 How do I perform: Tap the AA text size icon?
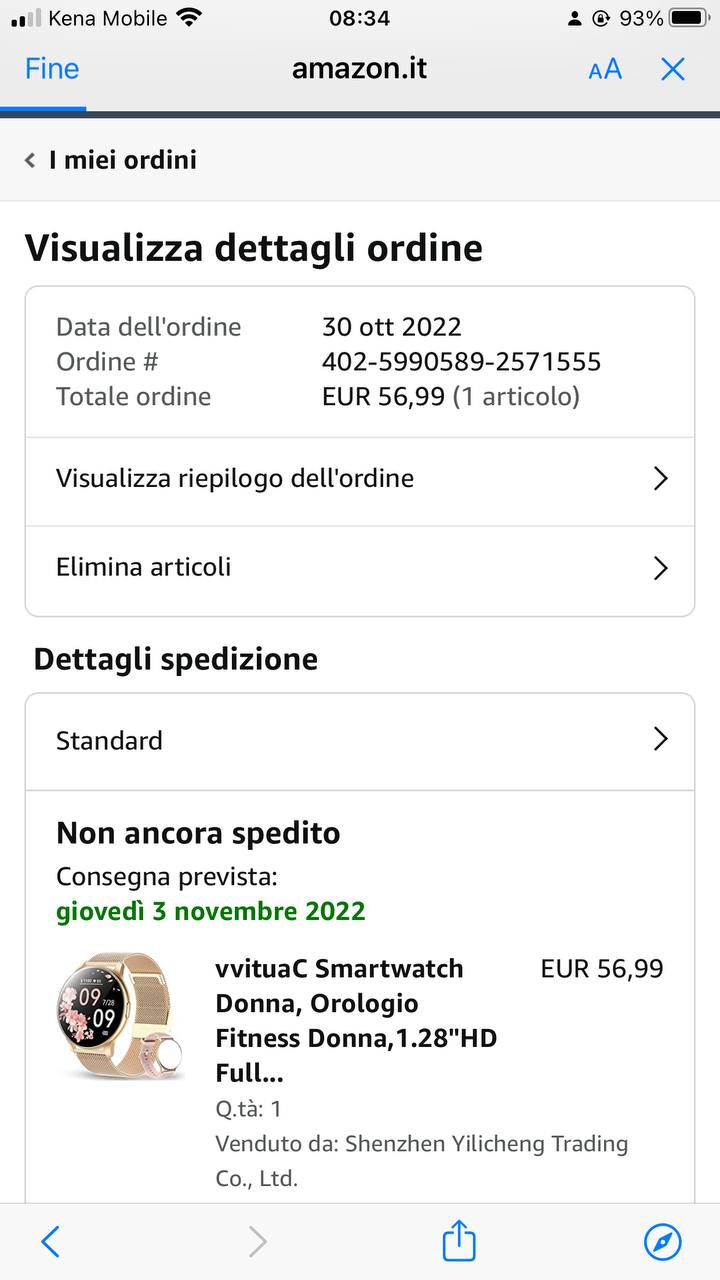[x=605, y=69]
